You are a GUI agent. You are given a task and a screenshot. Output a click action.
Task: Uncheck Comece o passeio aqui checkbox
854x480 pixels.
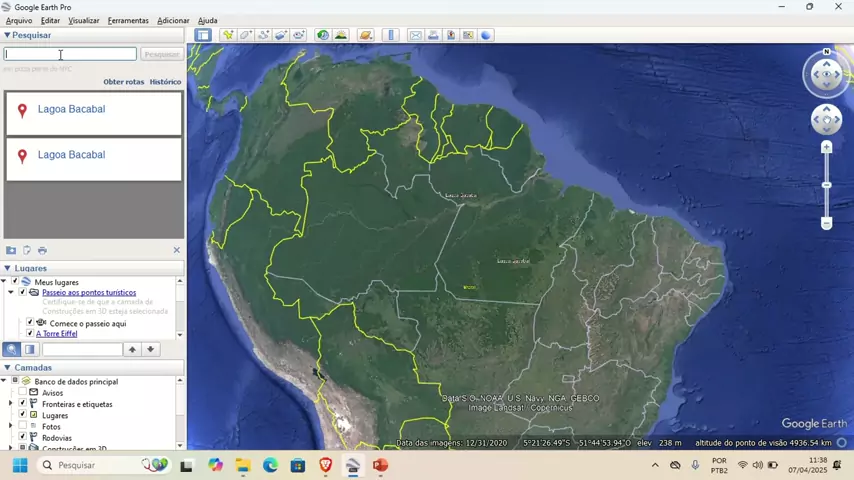pos(30,323)
